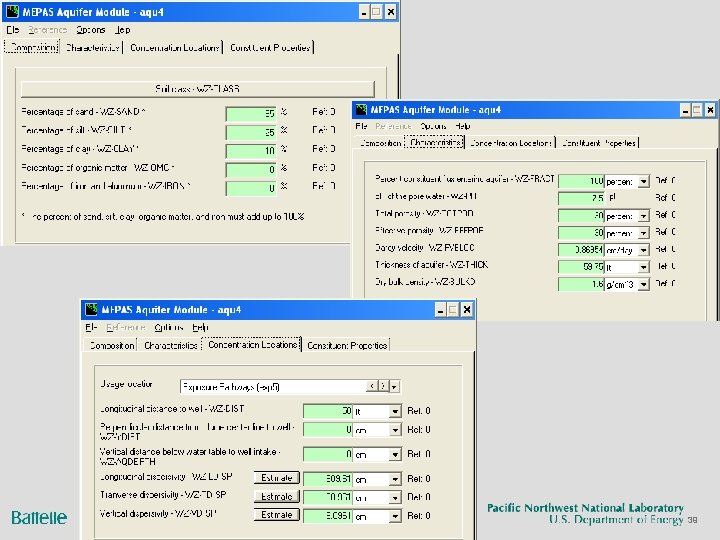Click next arrow in Usage location selector
The width and height of the screenshot is (720, 540).
(383, 386)
